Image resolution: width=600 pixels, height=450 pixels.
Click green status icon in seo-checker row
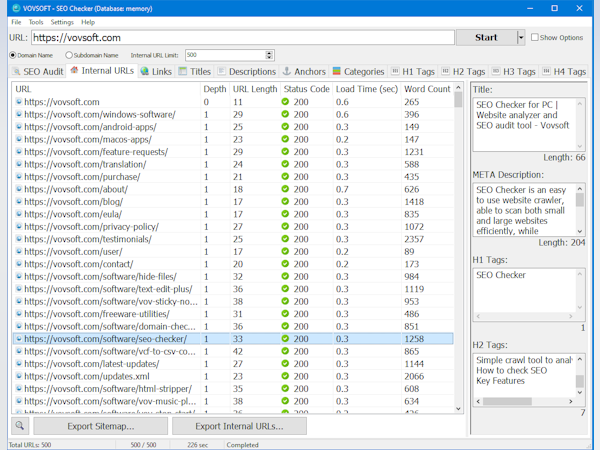click(285, 339)
